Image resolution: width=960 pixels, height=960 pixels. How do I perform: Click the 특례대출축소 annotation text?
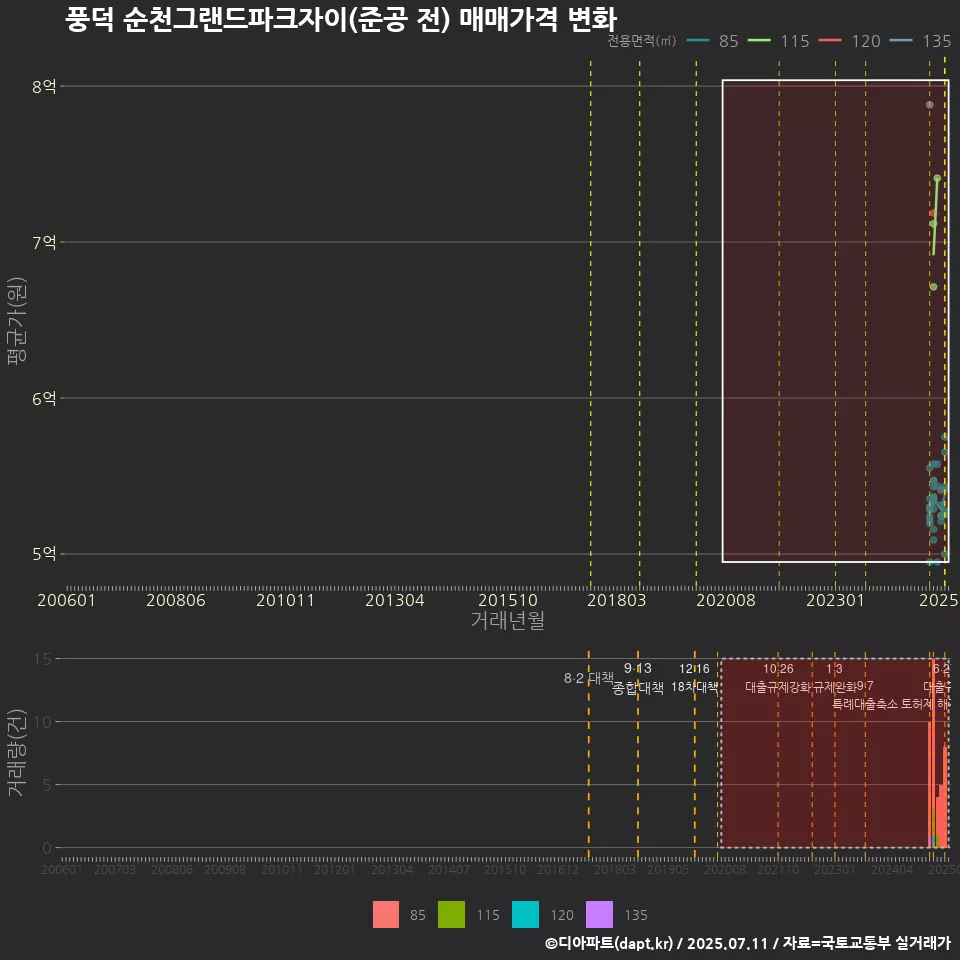866,704
